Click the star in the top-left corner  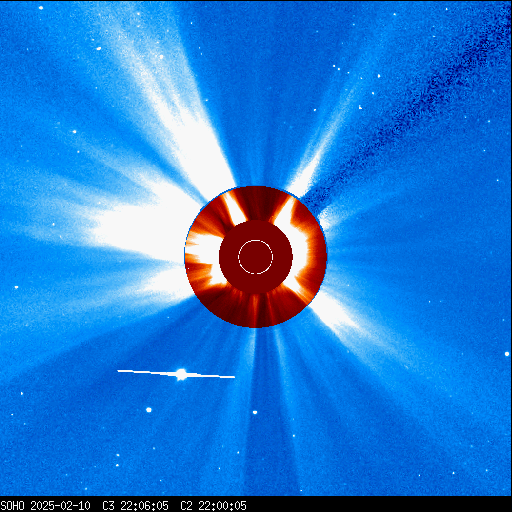pyautogui.click(x=41, y=7)
